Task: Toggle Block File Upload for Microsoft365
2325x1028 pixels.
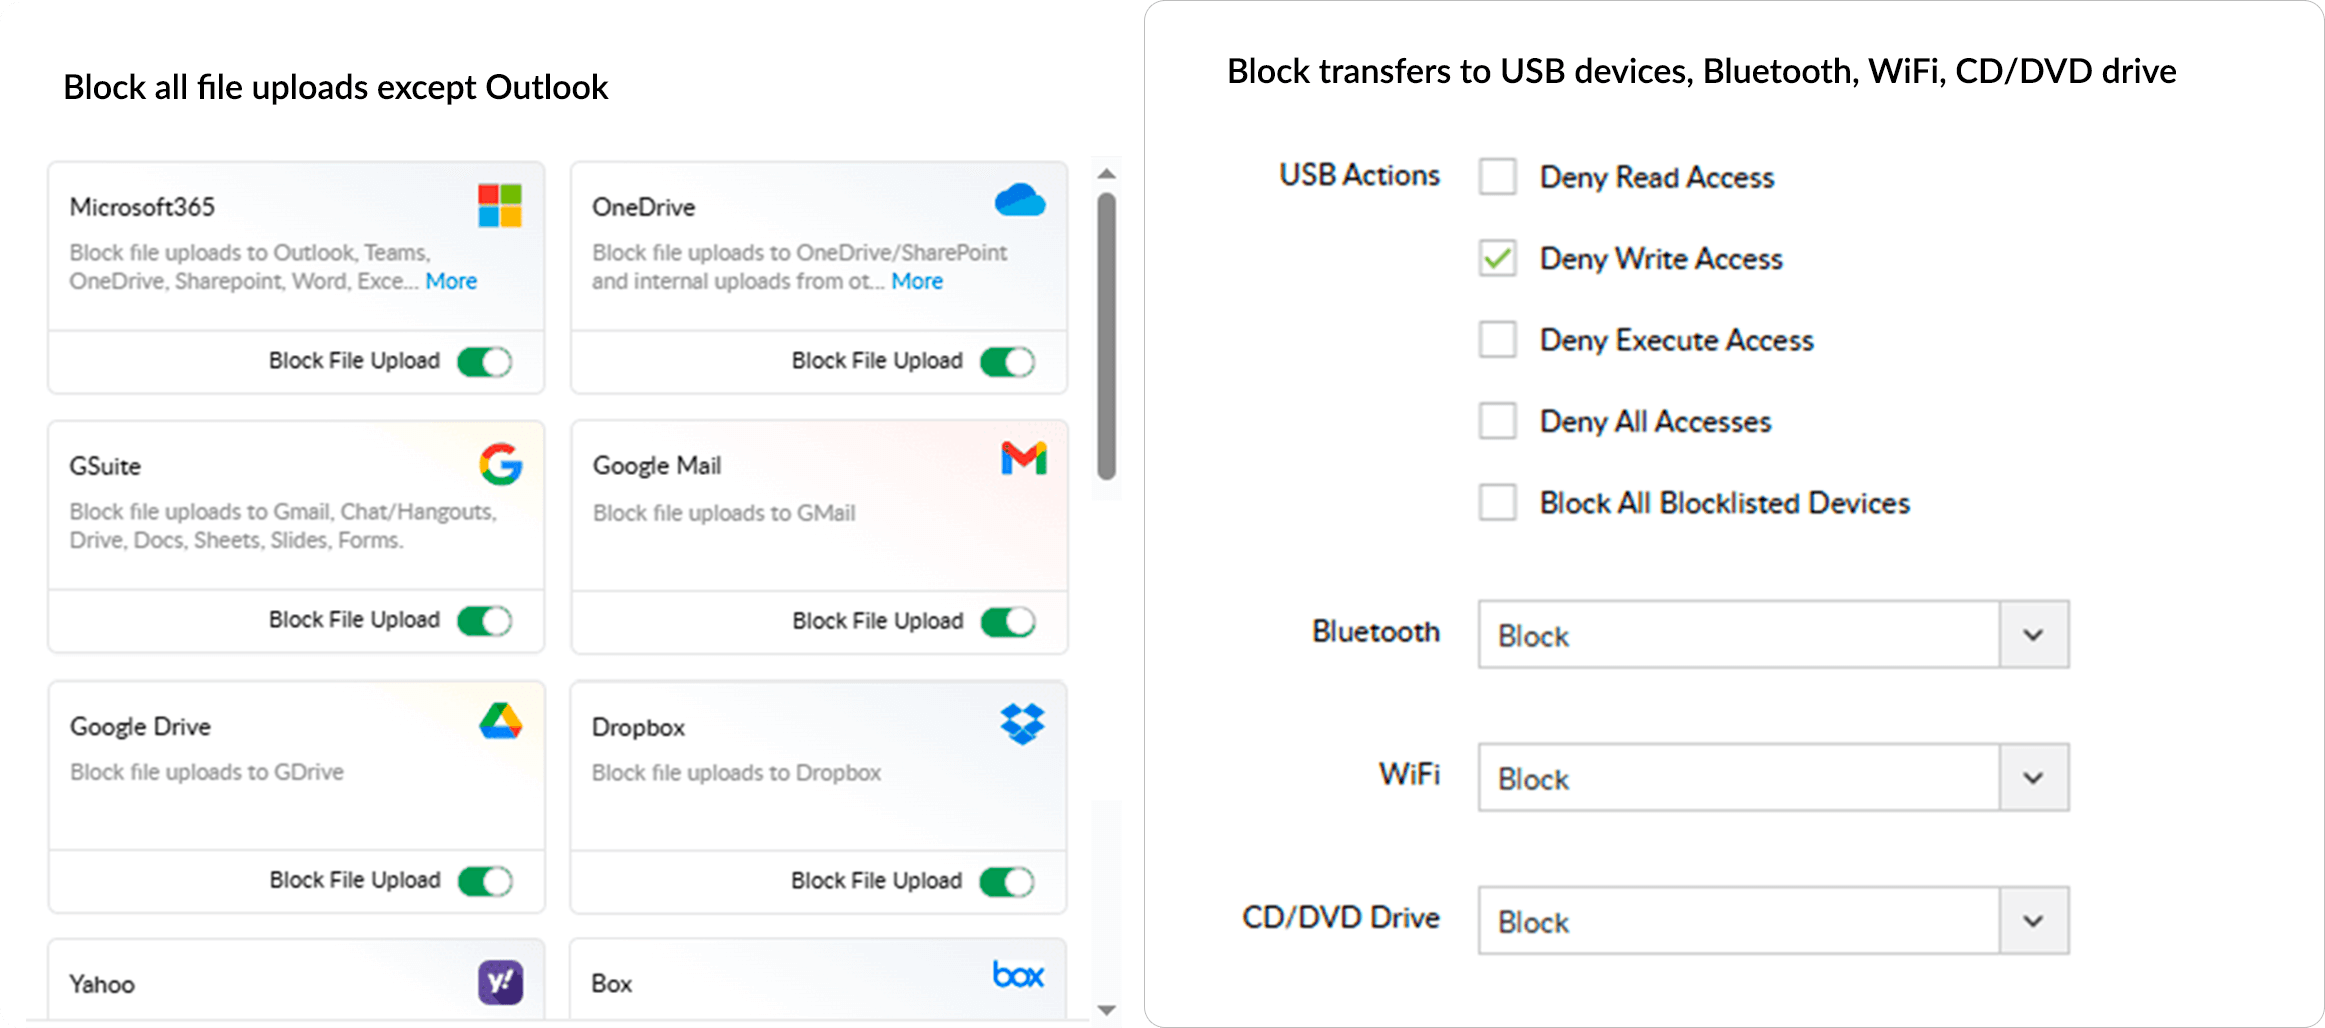Action: 485,362
